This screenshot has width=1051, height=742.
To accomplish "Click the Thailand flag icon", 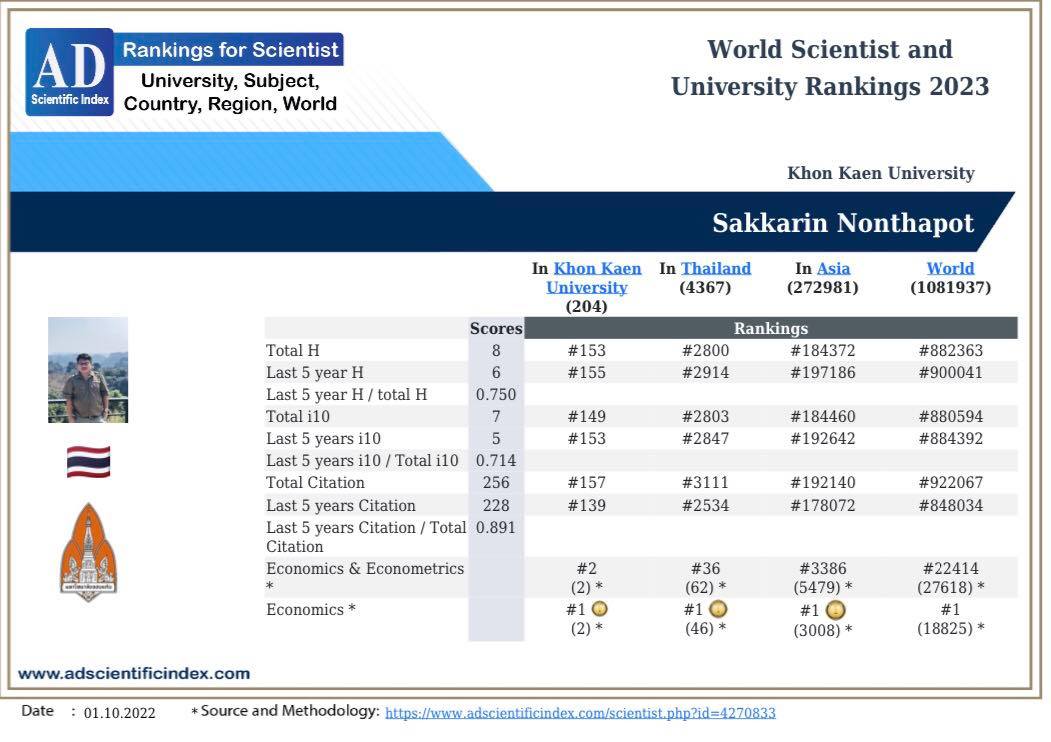I will (88, 462).
